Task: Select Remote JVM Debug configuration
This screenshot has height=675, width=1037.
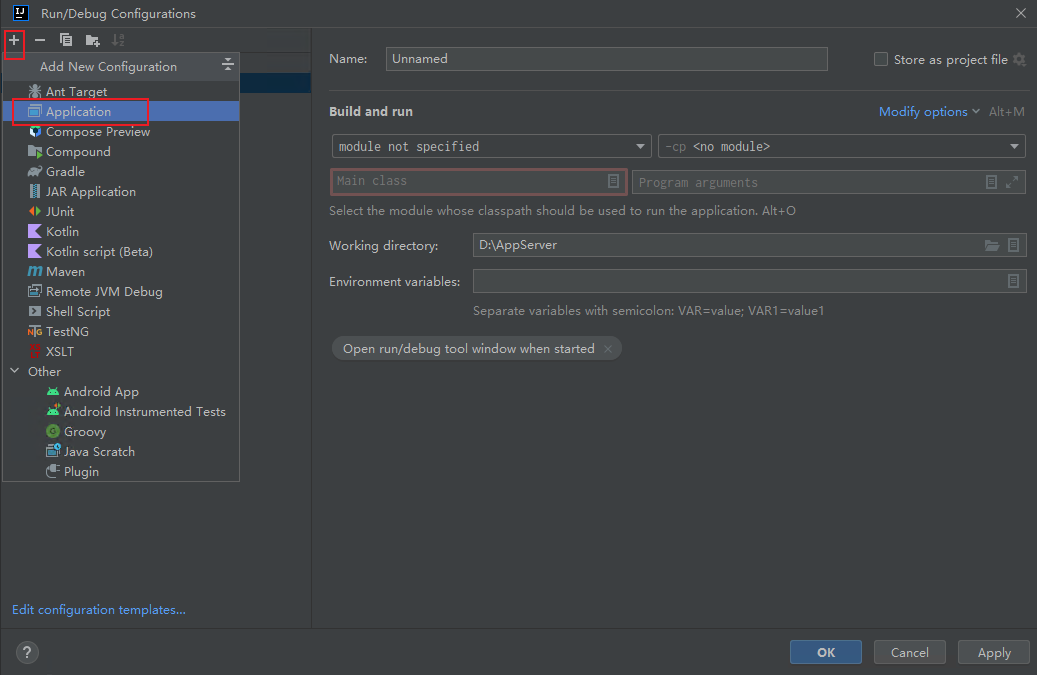Action: click(121, 292)
